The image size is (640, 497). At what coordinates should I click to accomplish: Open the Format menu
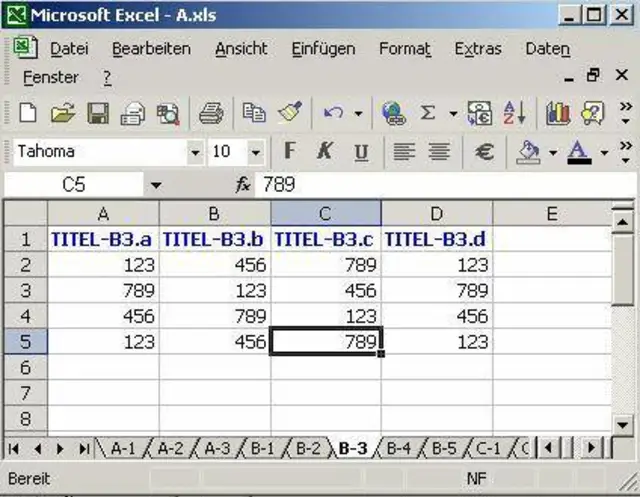[405, 49]
